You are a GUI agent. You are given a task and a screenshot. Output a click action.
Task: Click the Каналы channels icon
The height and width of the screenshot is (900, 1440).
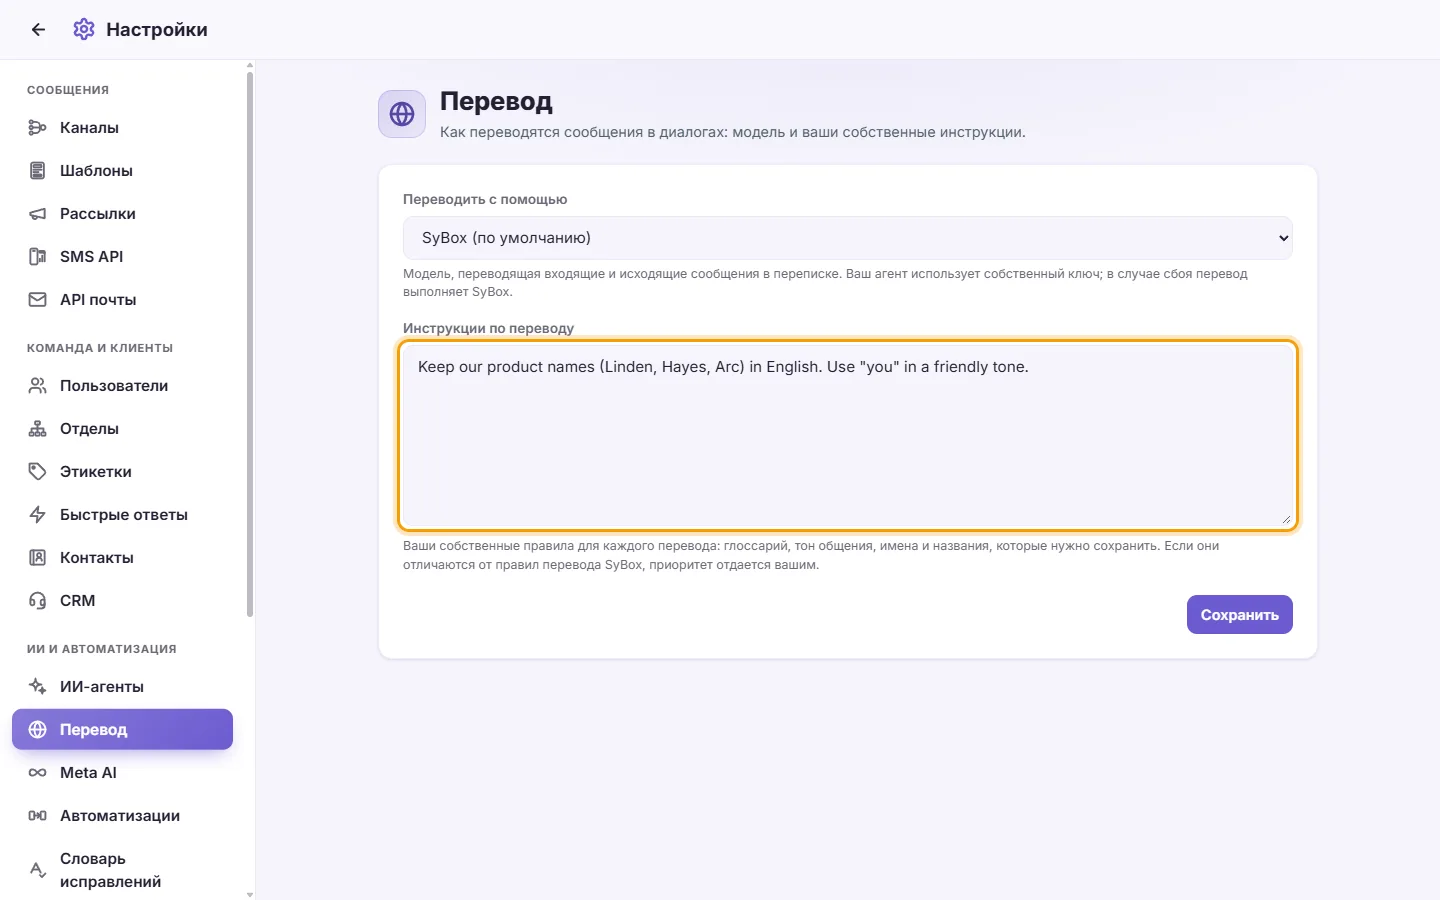click(x=38, y=128)
